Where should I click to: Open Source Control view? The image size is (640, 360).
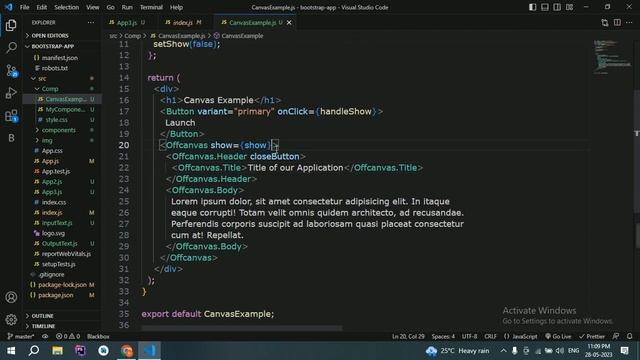(11, 71)
